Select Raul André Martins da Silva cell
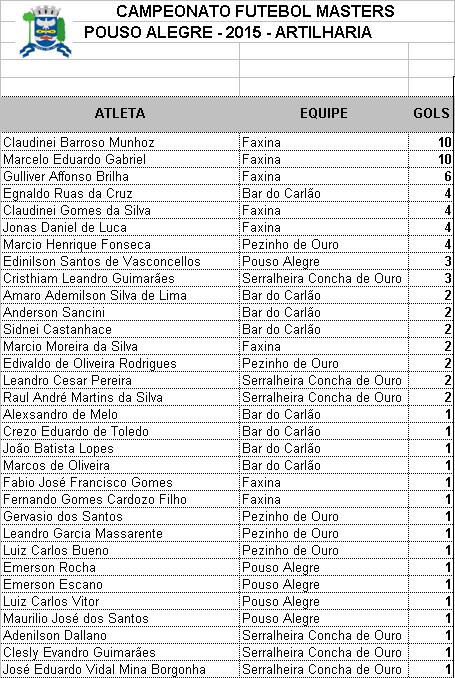455x678 pixels. click(x=120, y=397)
